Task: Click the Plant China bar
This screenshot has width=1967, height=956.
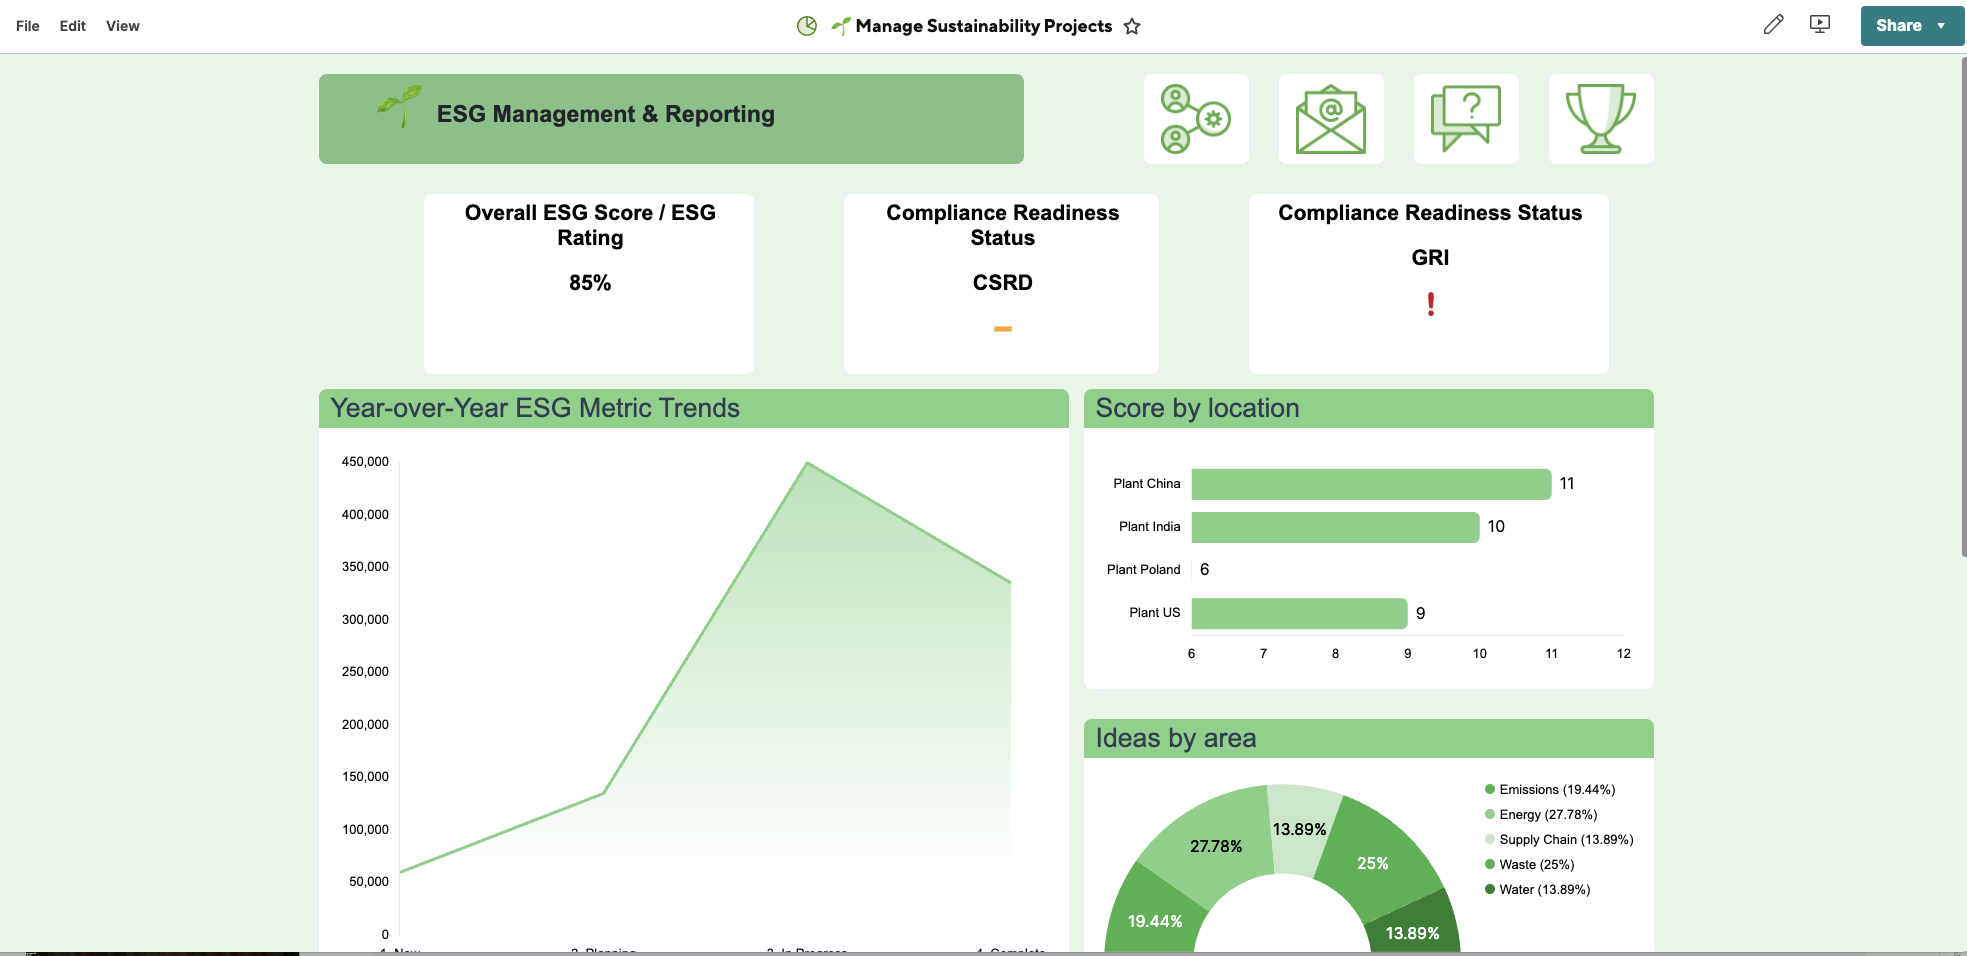Action: 1370,484
